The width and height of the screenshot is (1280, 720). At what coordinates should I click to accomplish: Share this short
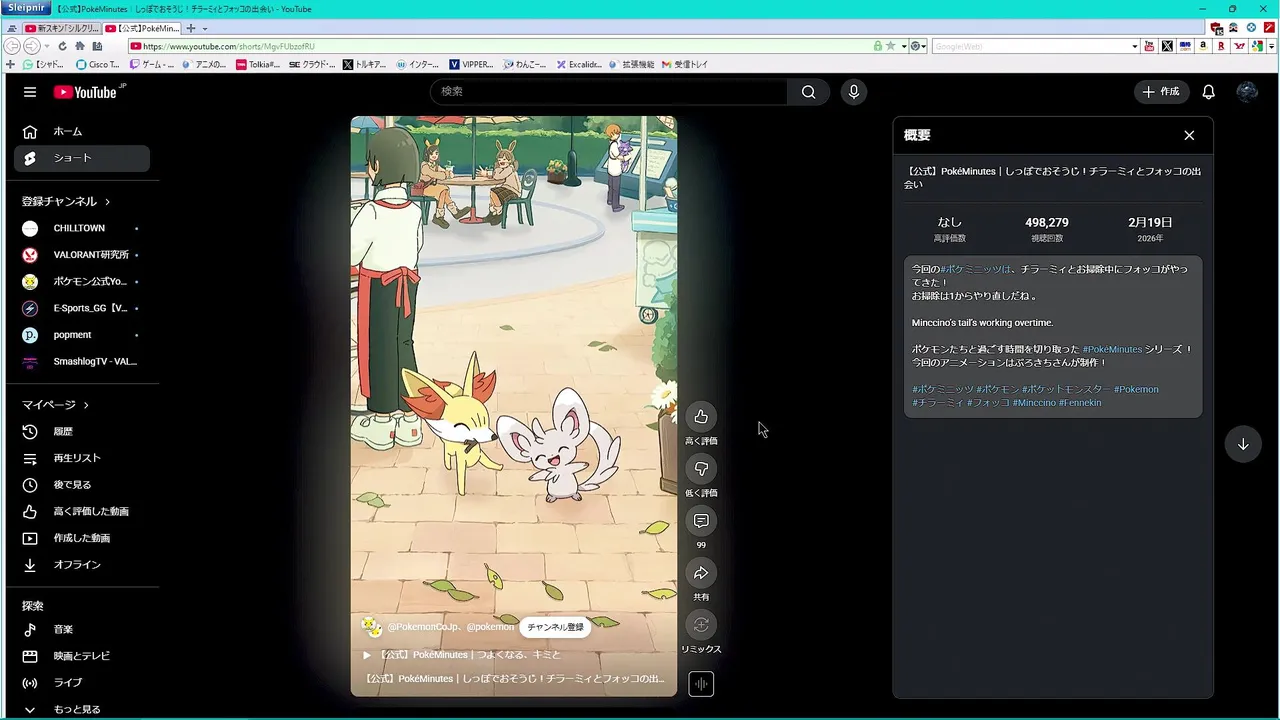pos(701,573)
